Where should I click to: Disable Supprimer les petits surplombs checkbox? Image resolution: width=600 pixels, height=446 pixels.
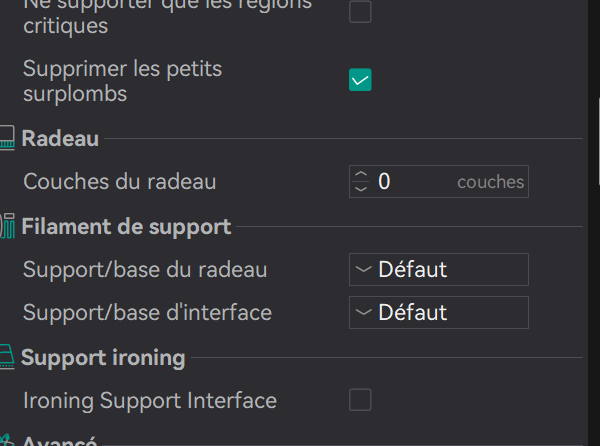pos(360,80)
